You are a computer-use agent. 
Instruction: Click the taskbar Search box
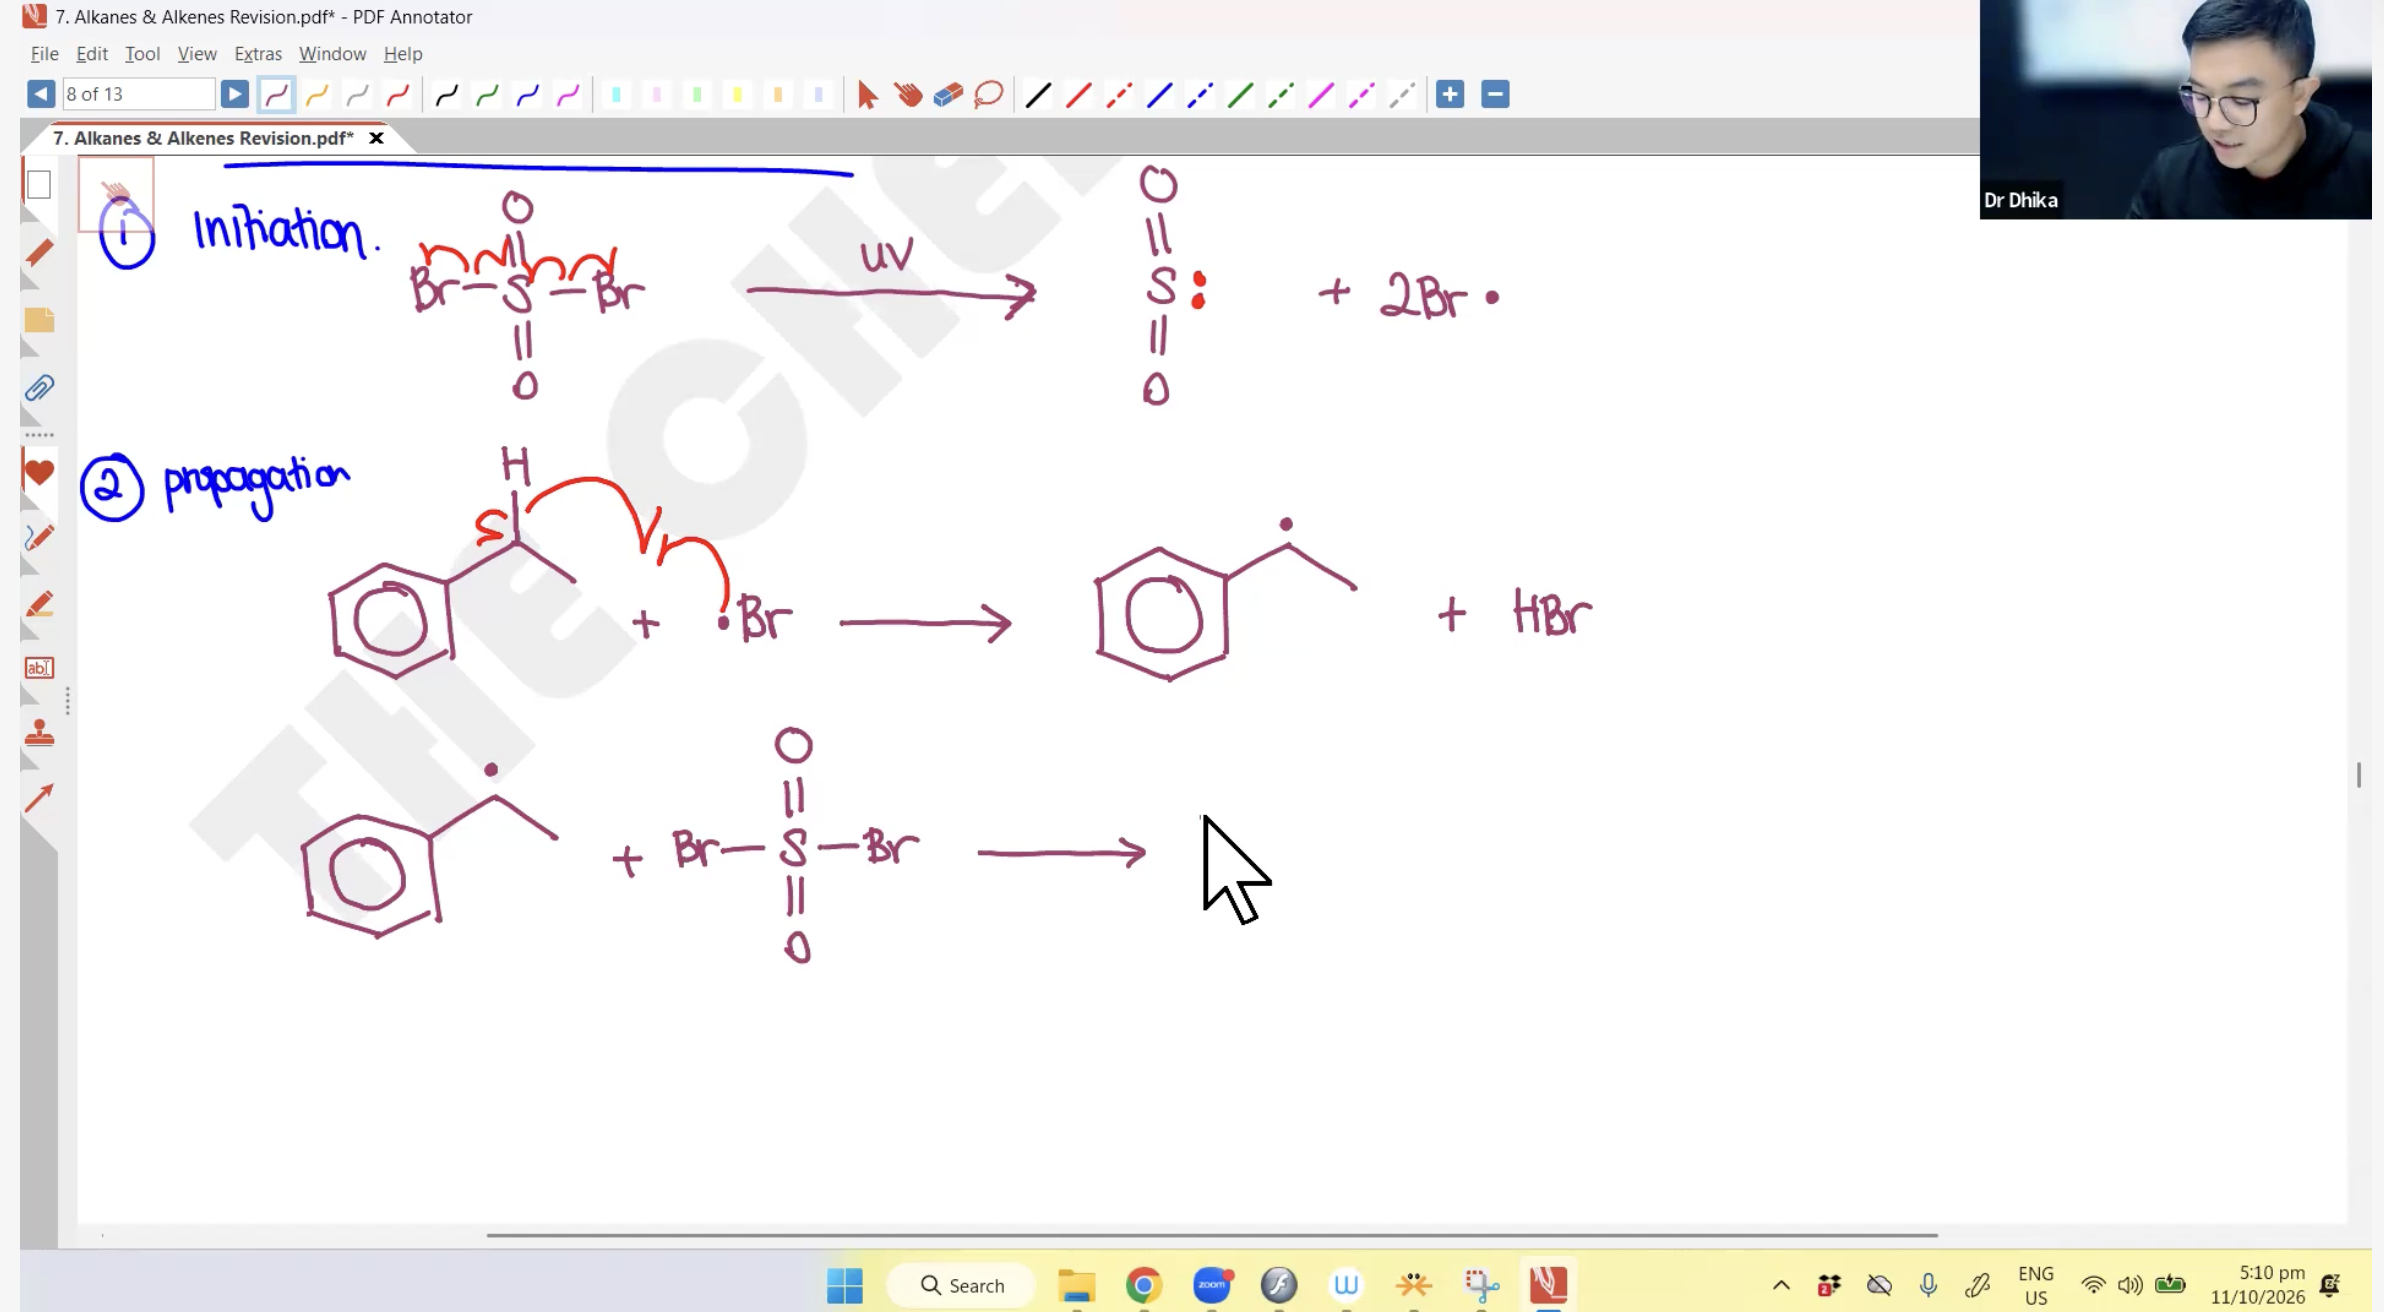[x=962, y=1285]
